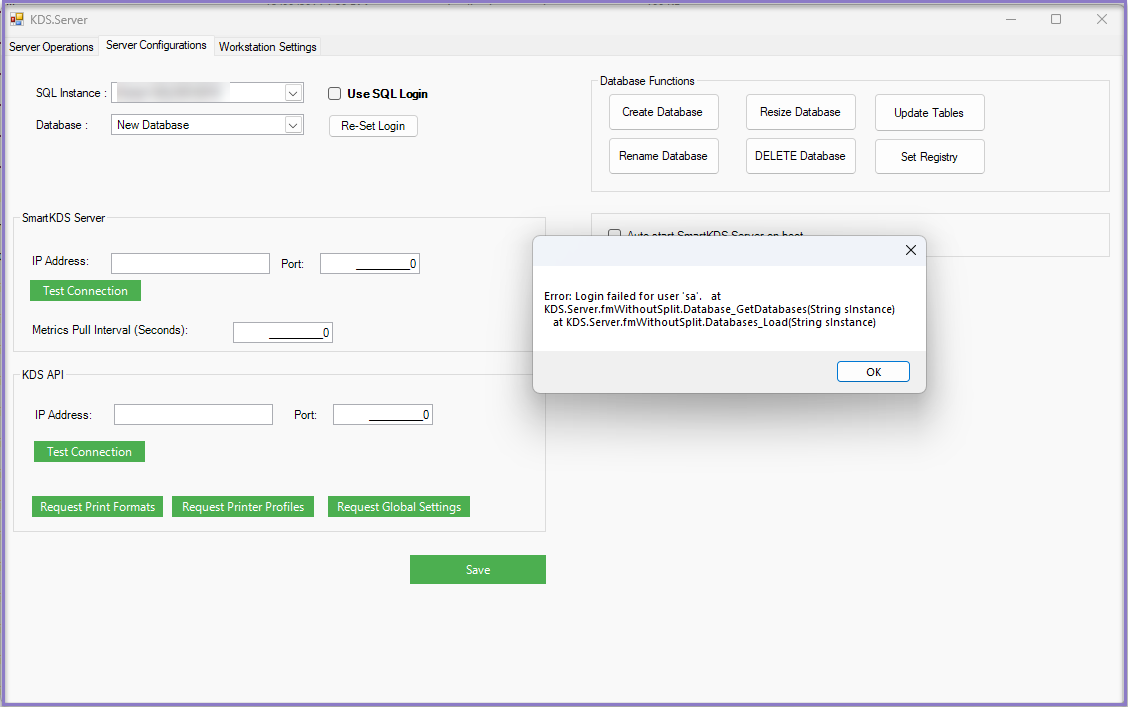Click Request Global Settings button
This screenshot has width=1128, height=707.
(399, 507)
